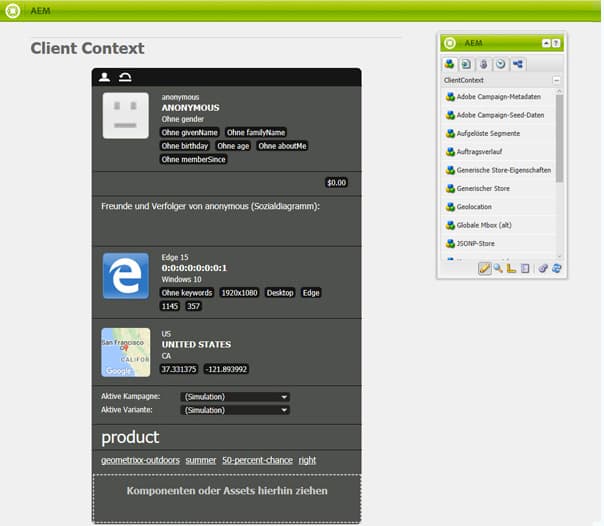Switch to Design mode ruler icon
Viewport: 604px width, 526px height.
point(511,268)
